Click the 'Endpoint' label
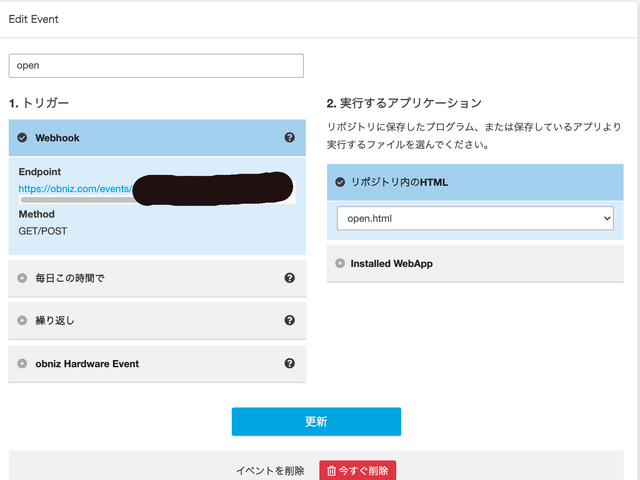640x480 pixels. [x=40, y=172]
